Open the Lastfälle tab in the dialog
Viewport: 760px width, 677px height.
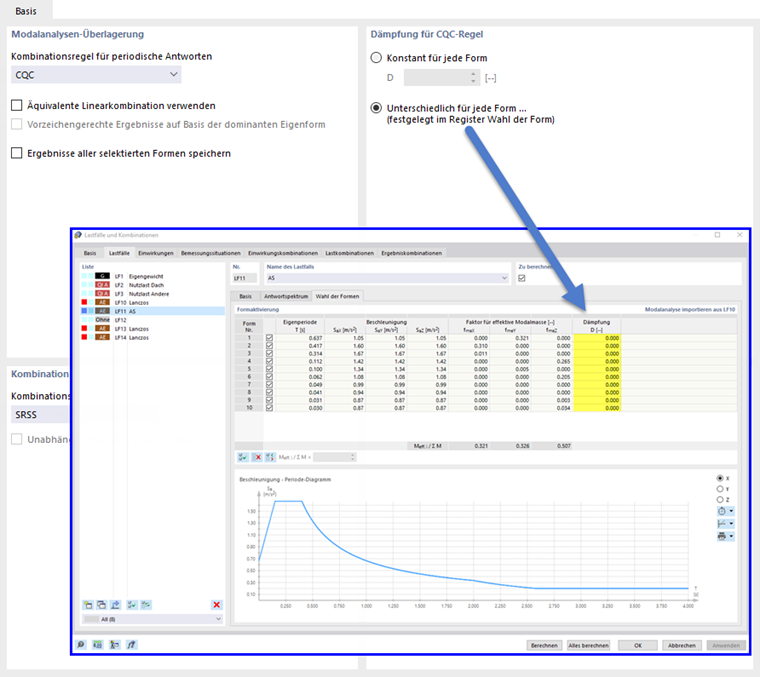(119, 253)
